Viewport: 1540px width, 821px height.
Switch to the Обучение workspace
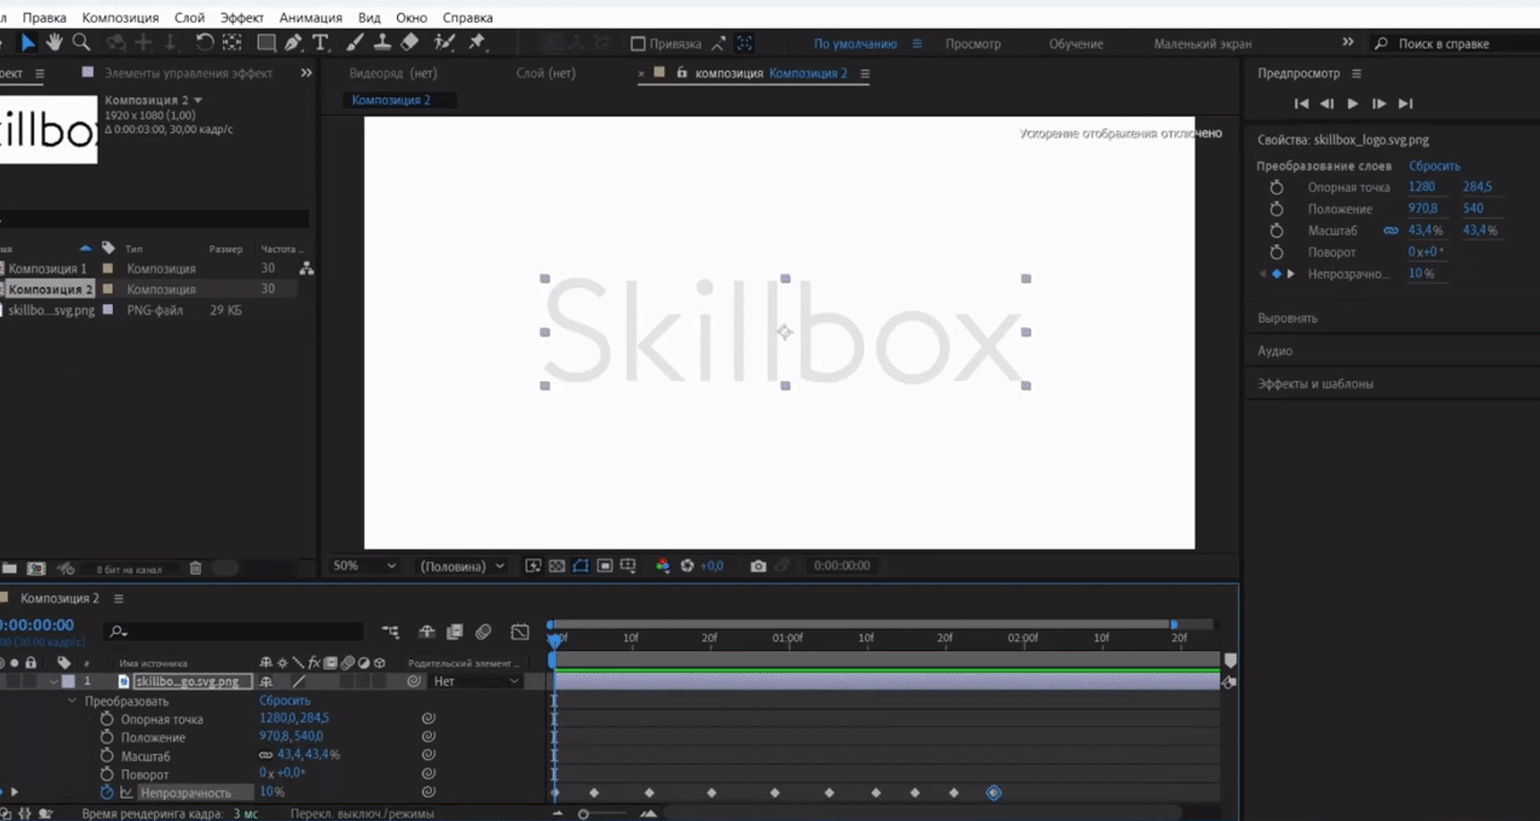pyautogui.click(x=1076, y=44)
